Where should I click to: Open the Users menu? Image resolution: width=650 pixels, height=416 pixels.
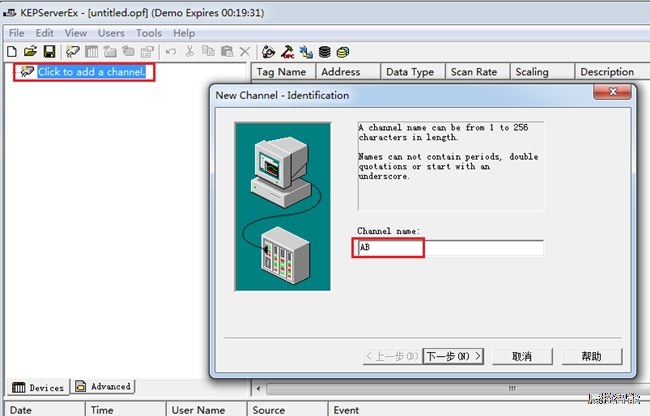coord(111,33)
